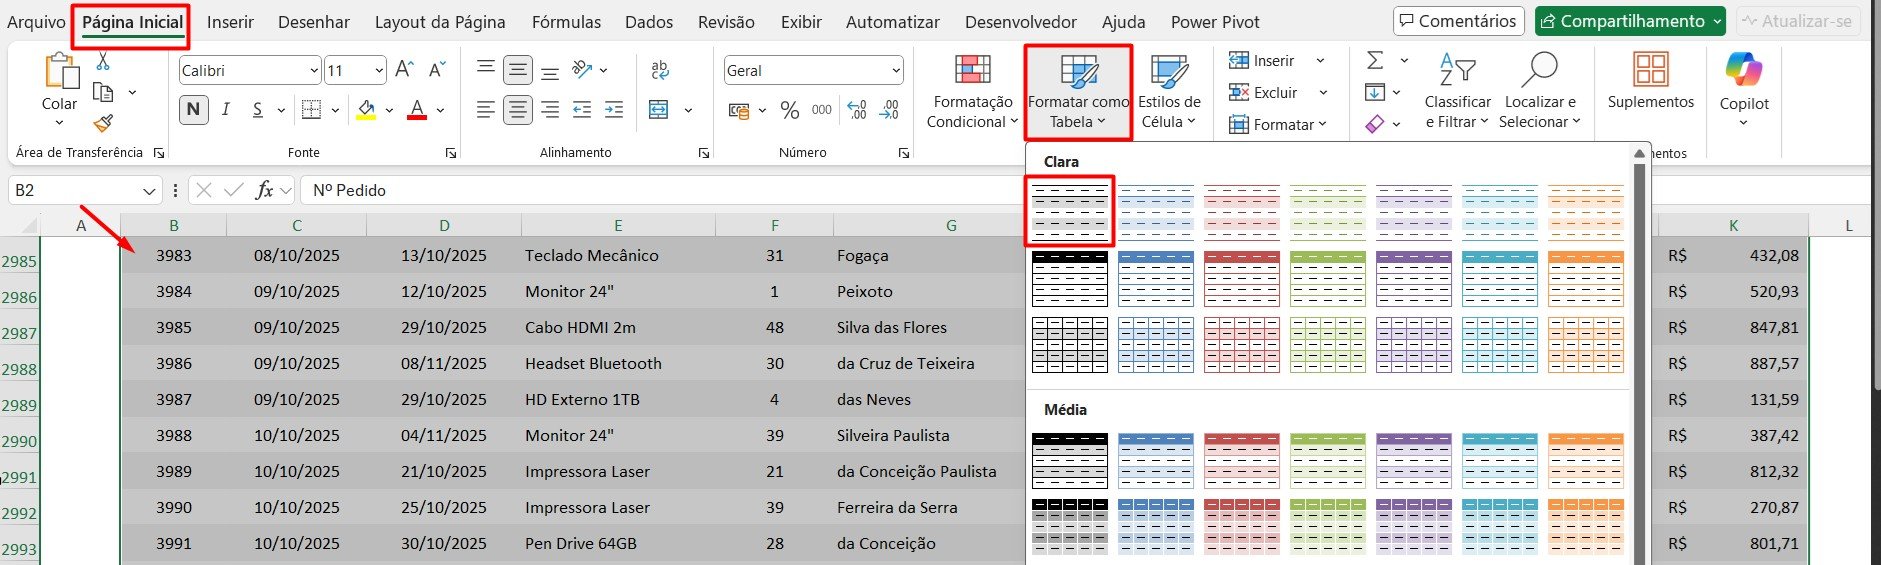1881x565 pixels.
Task: Increase font size with the larger A icon
Action: [404, 69]
